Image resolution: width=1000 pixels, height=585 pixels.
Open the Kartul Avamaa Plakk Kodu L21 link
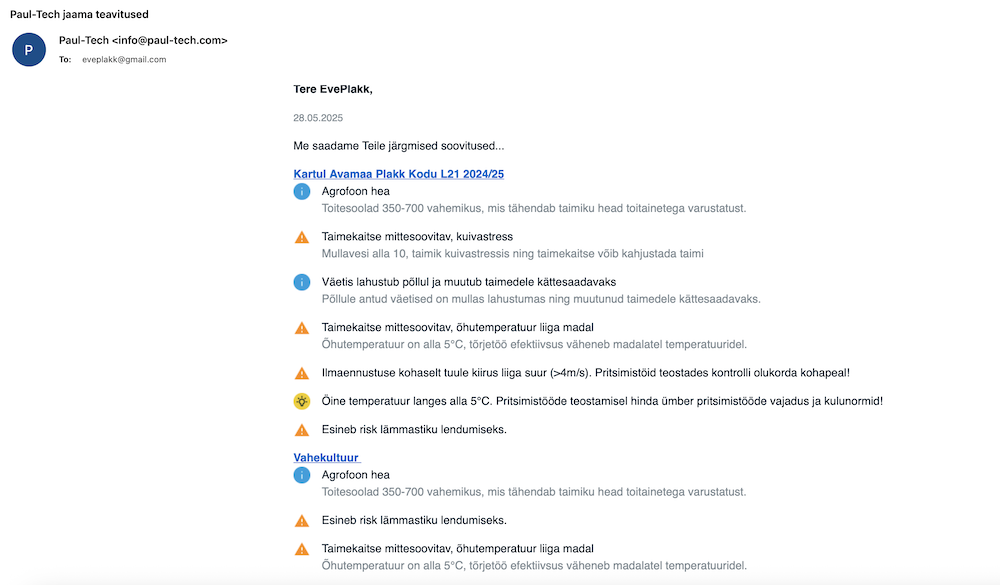399,174
